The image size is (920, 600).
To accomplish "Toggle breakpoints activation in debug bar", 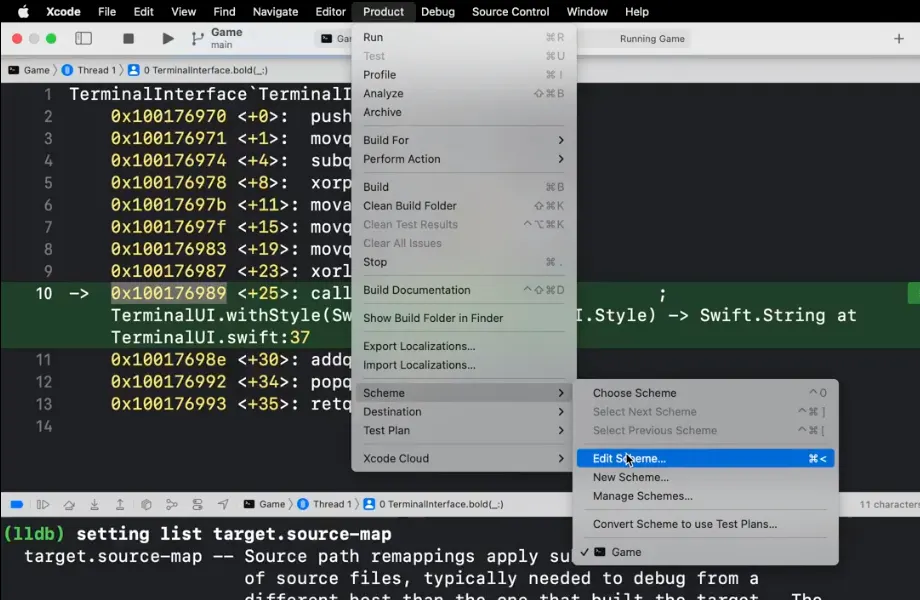I will click(x=17, y=504).
